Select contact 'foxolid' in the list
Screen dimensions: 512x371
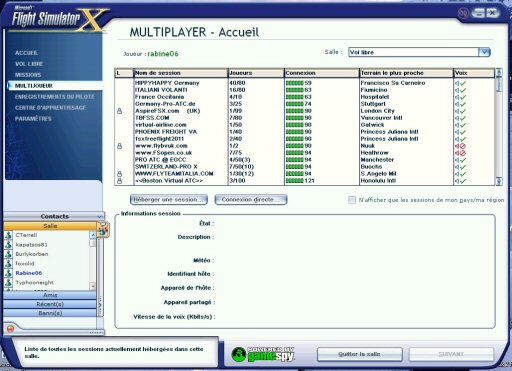[x=25, y=264]
